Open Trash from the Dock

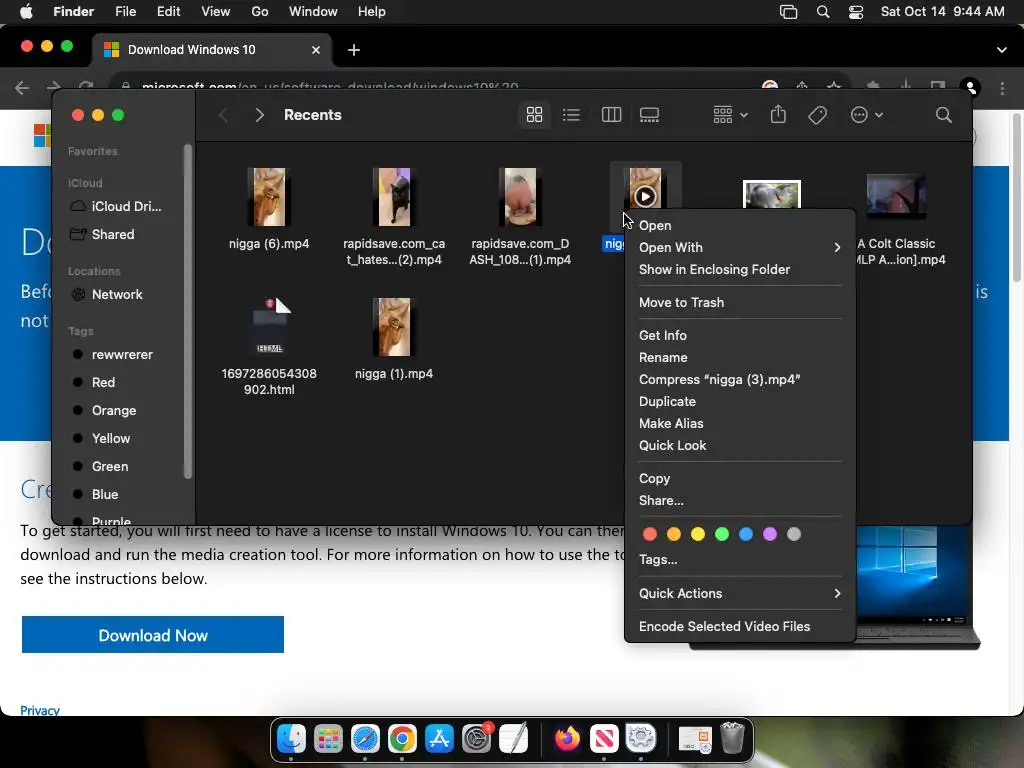point(733,739)
